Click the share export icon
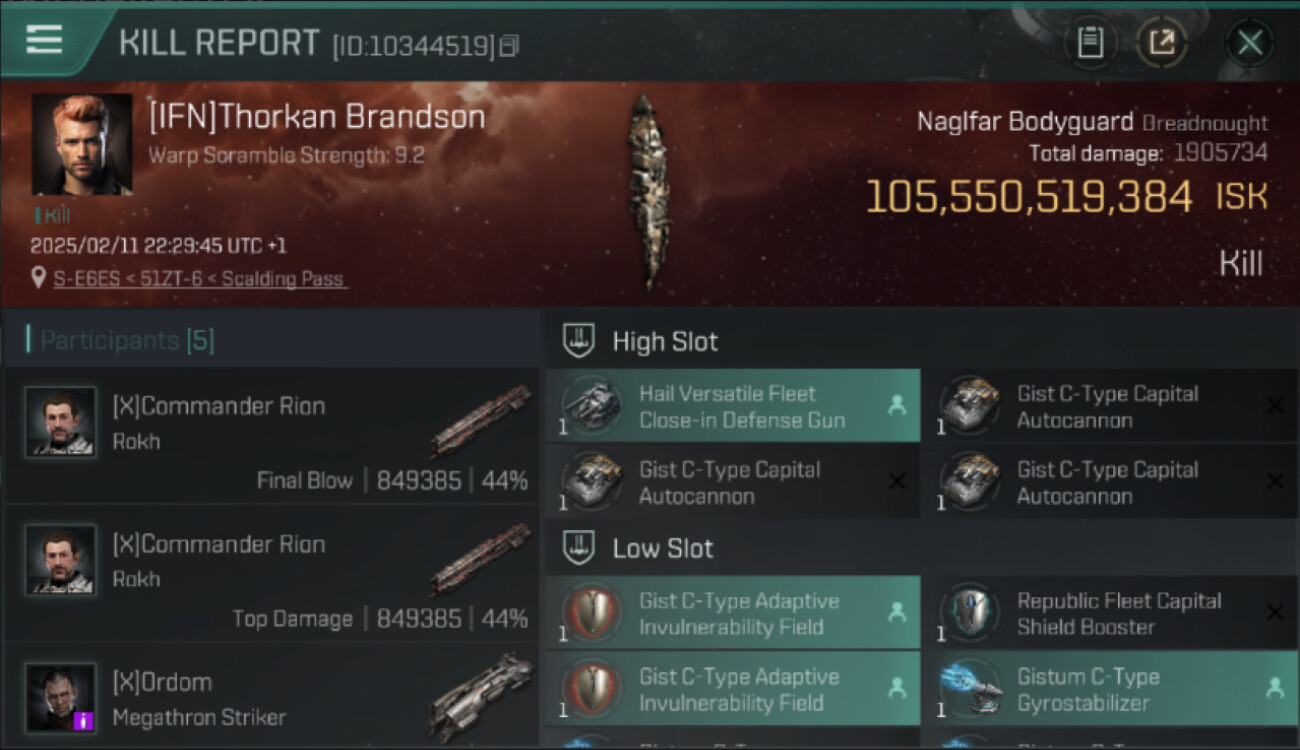Image resolution: width=1300 pixels, height=750 pixels. [x=1161, y=42]
